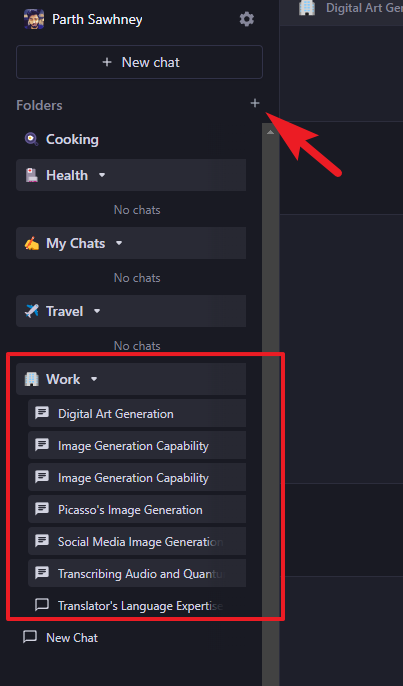Add a new folder with plus icon
This screenshot has height=686, width=403.
(x=255, y=103)
